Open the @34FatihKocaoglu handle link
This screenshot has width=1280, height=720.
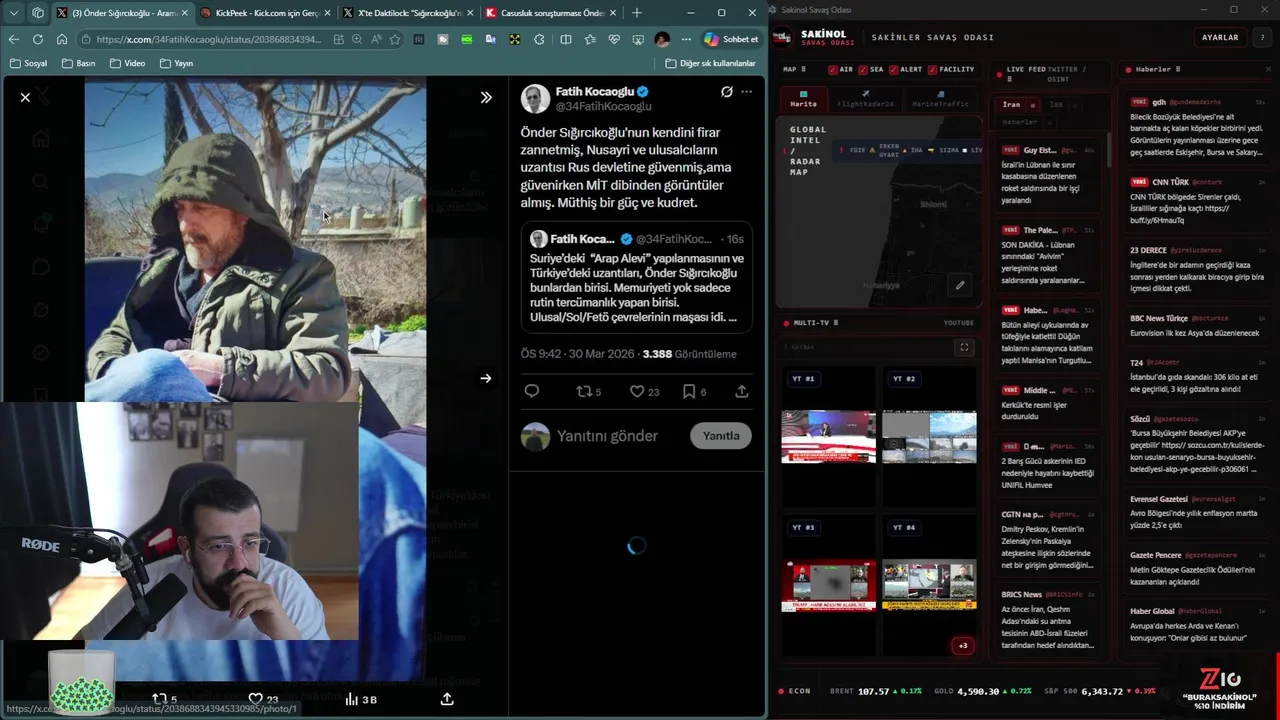603,106
